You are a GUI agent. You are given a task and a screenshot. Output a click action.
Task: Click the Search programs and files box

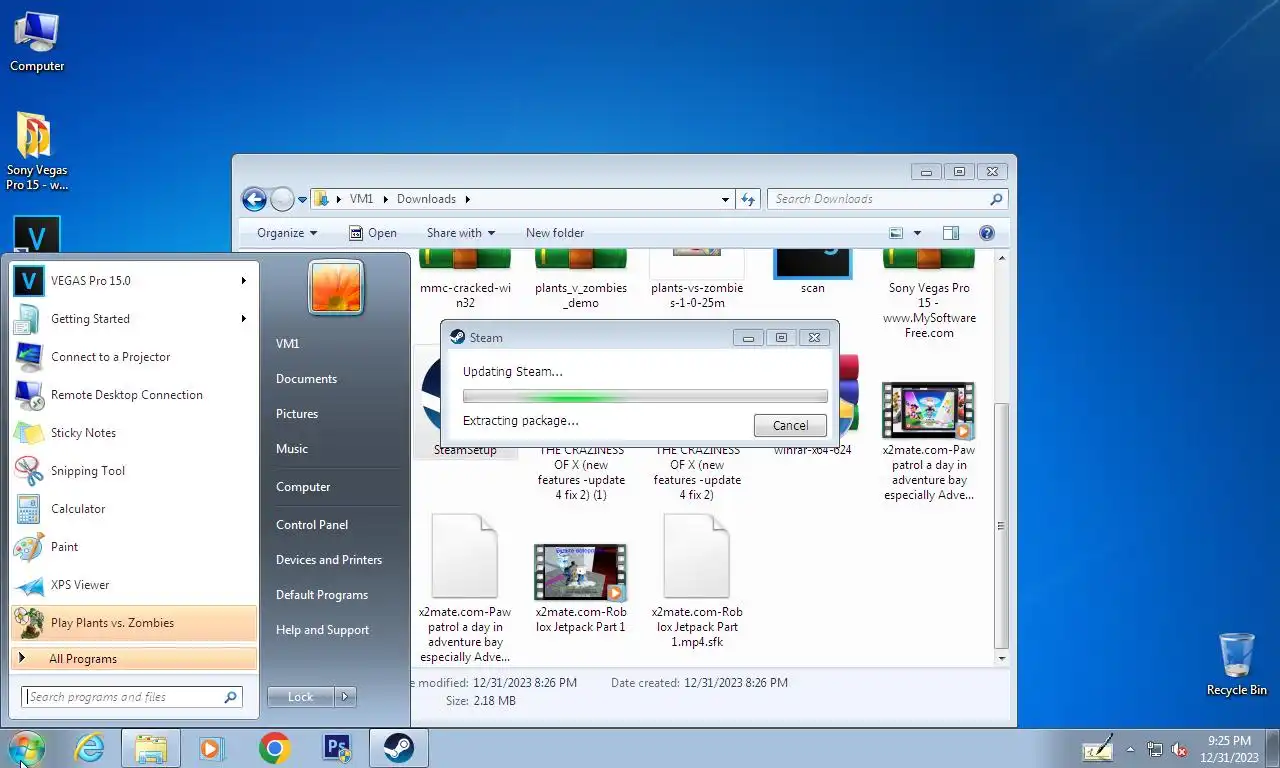[131, 697]
